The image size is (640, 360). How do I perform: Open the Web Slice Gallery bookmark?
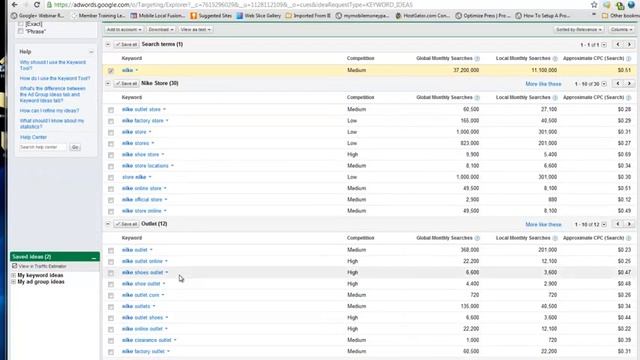click(x=259, y=16)
